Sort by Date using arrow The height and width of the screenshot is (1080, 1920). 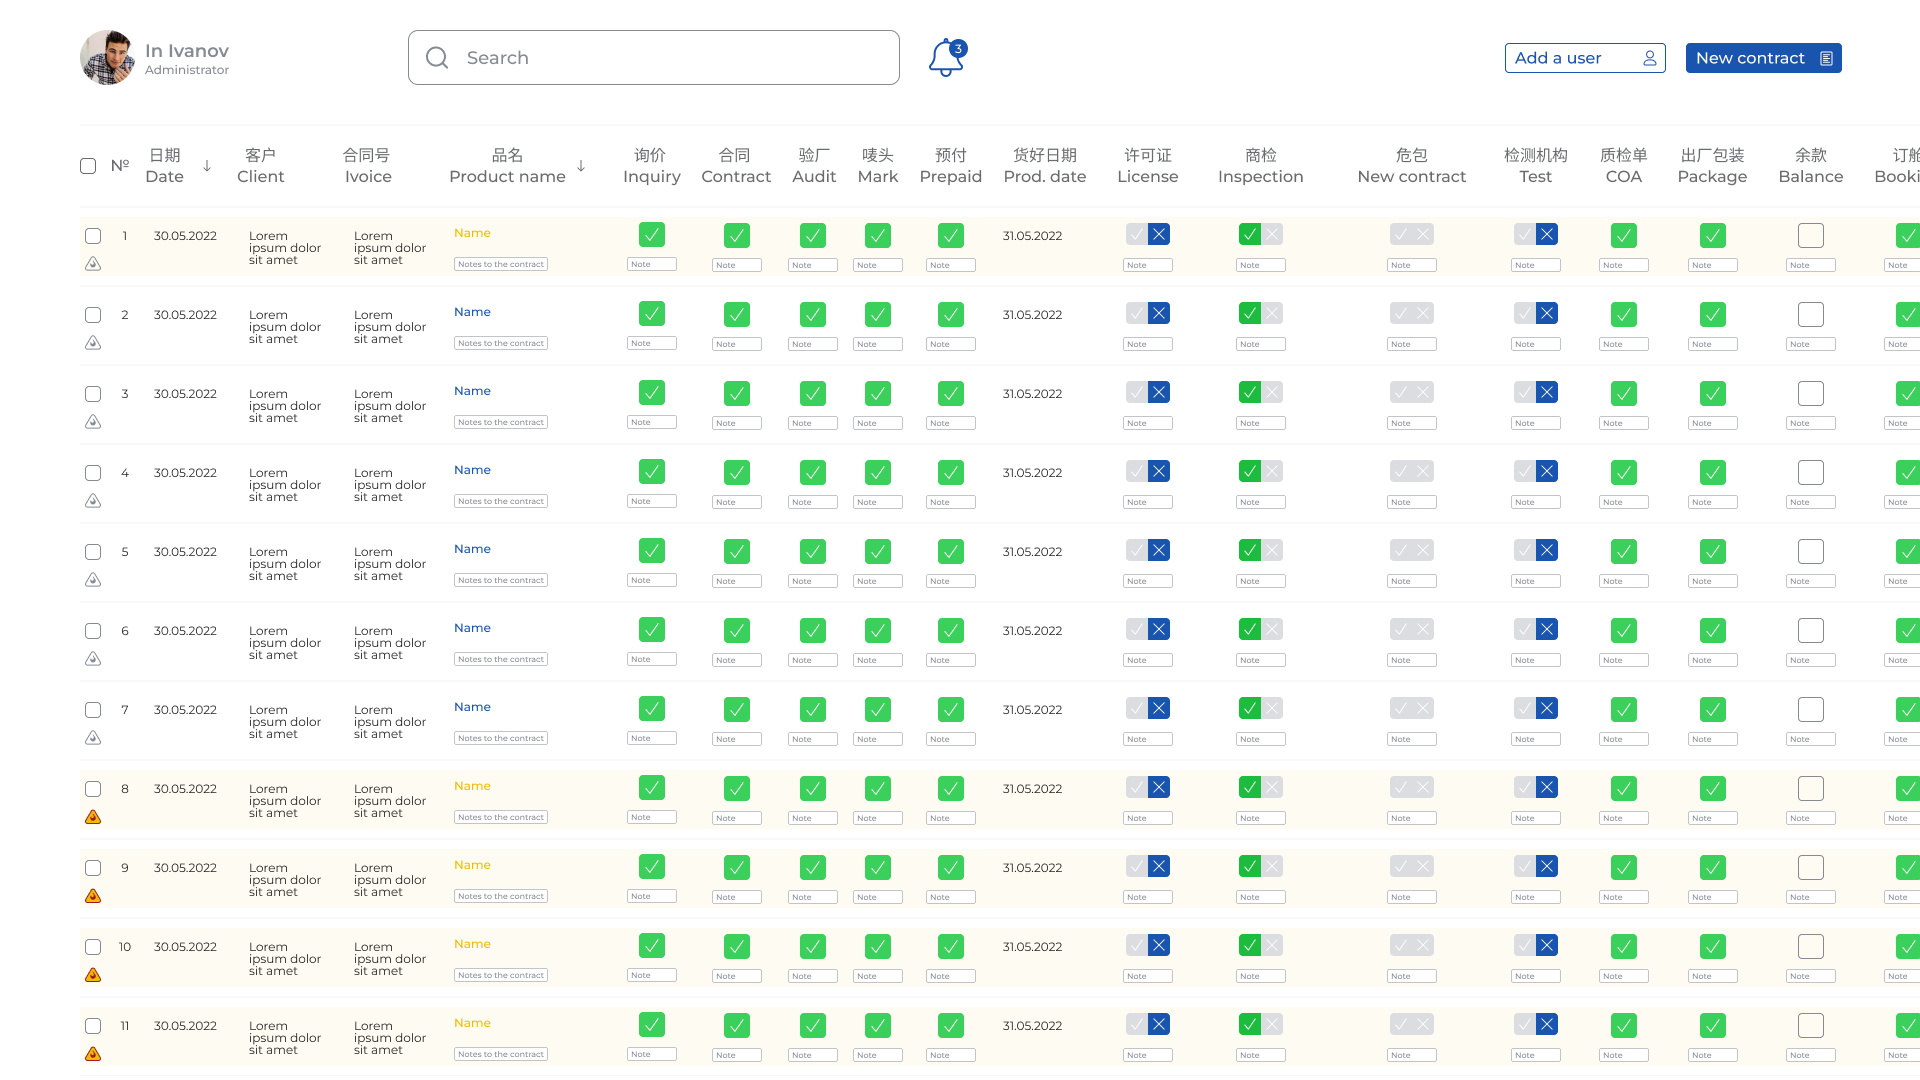point(207,166)
